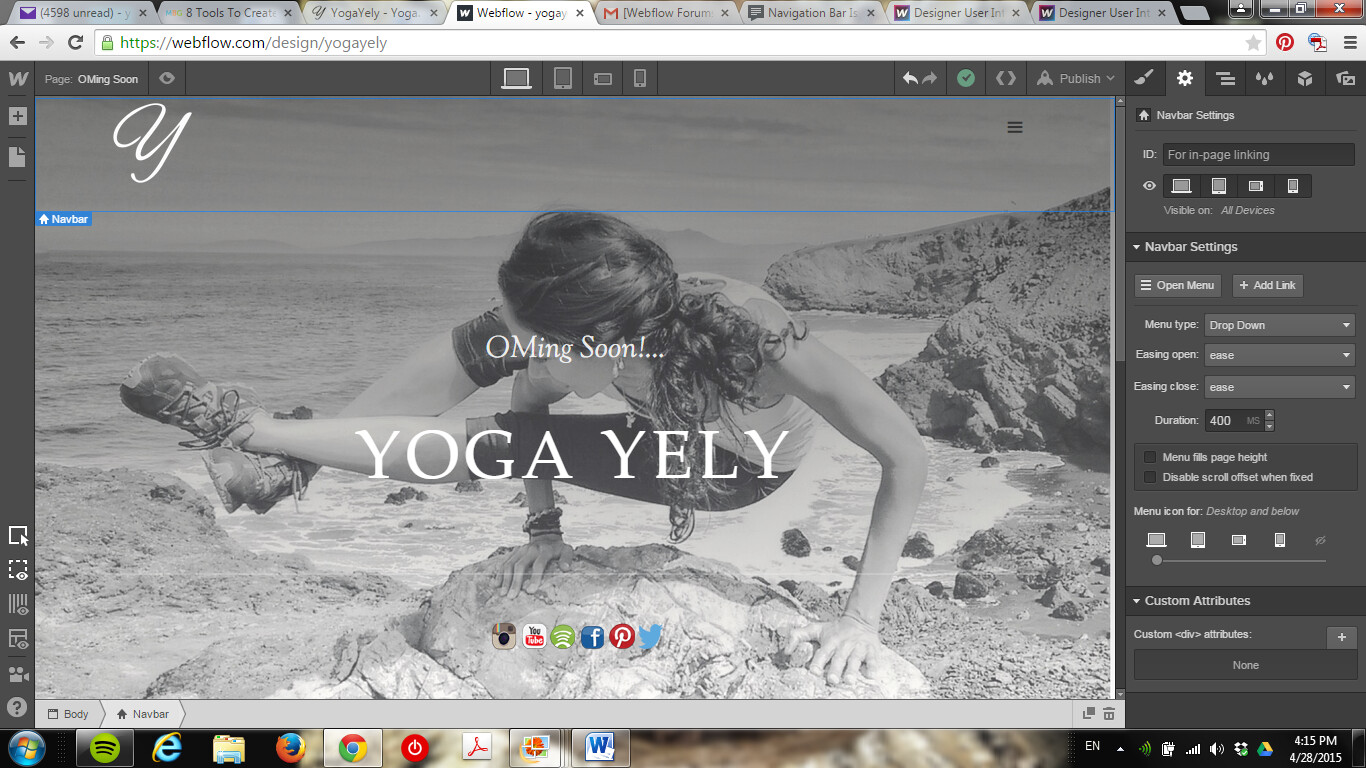Increase Duration with the up arrow
This screenshot has height=768, width=1366.
1270,415
